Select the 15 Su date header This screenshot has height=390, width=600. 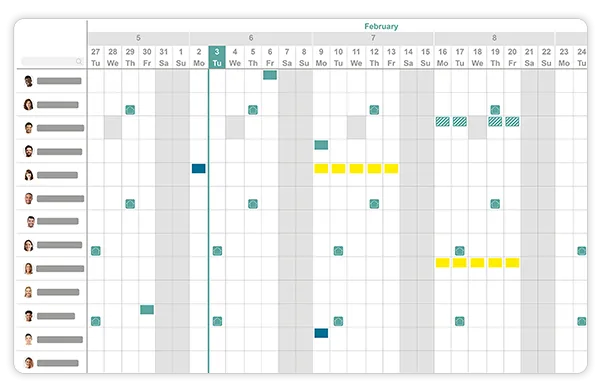(x=426, y=57)
